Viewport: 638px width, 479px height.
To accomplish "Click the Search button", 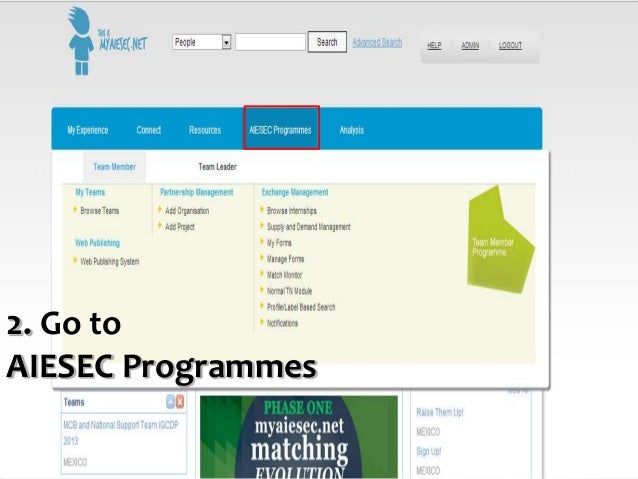I will pyautogui.click(x=327, y=42).
